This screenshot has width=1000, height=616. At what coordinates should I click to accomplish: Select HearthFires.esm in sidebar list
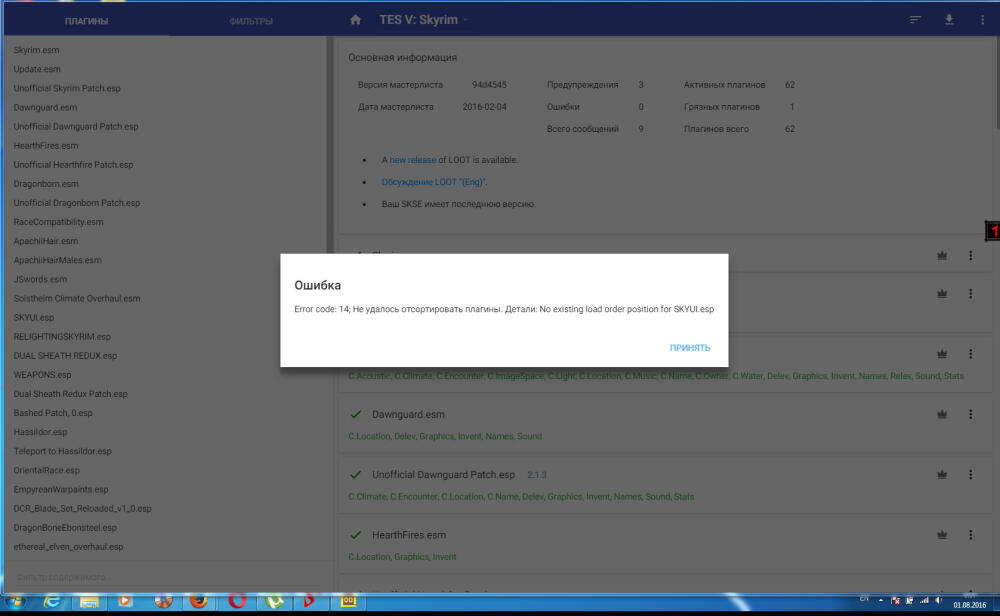[46, 145]
